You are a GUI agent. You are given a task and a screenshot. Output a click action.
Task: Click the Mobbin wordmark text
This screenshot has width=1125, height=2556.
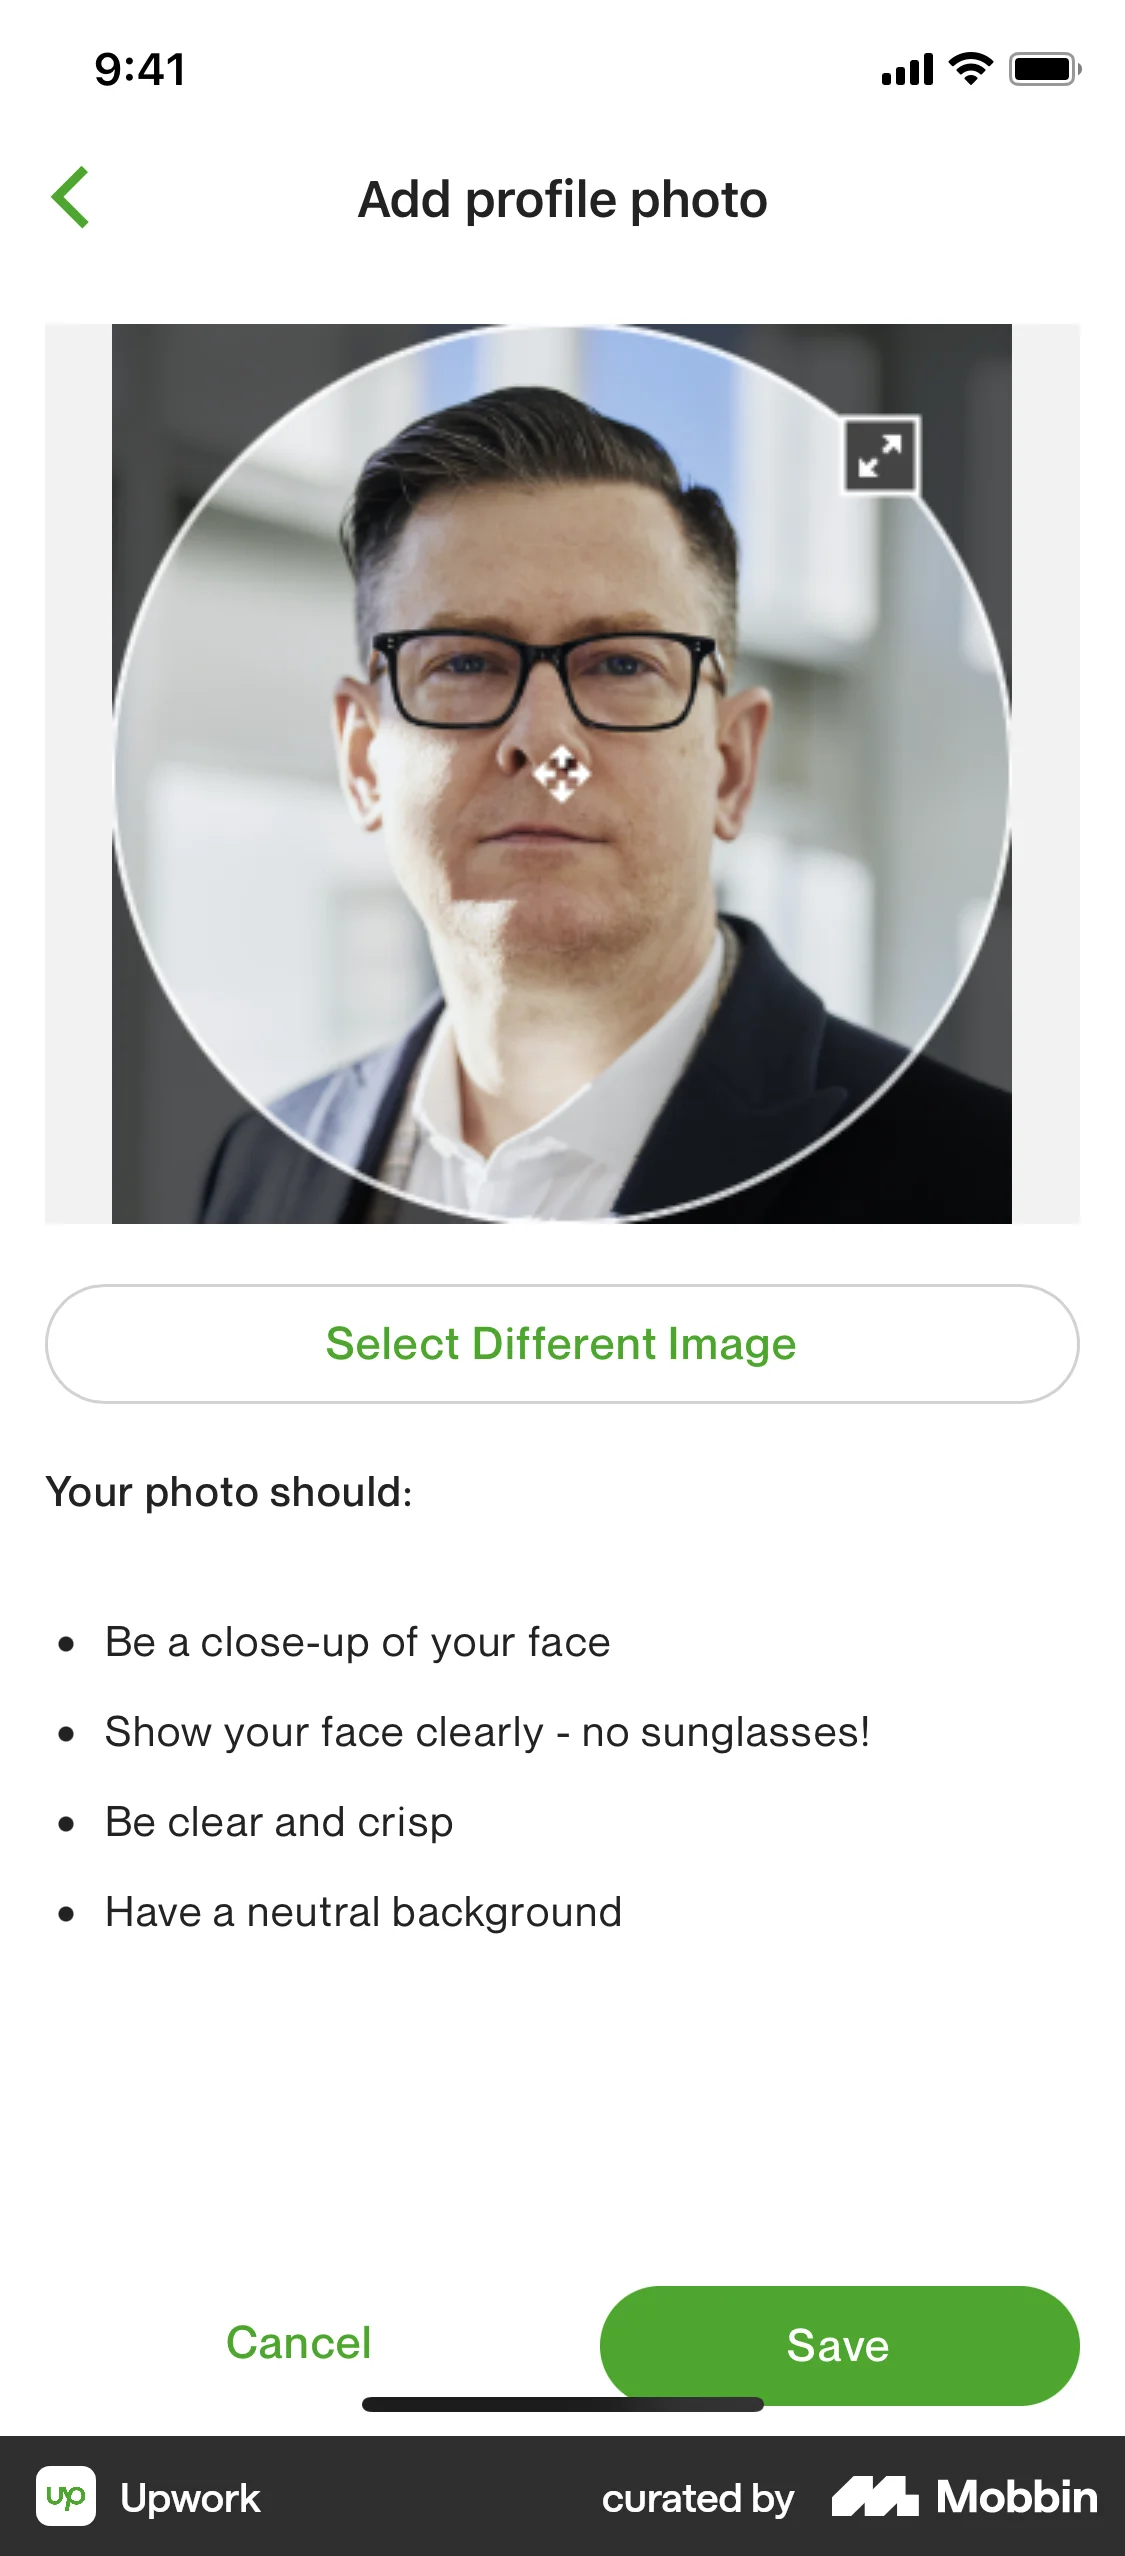coord(1017,2497)
